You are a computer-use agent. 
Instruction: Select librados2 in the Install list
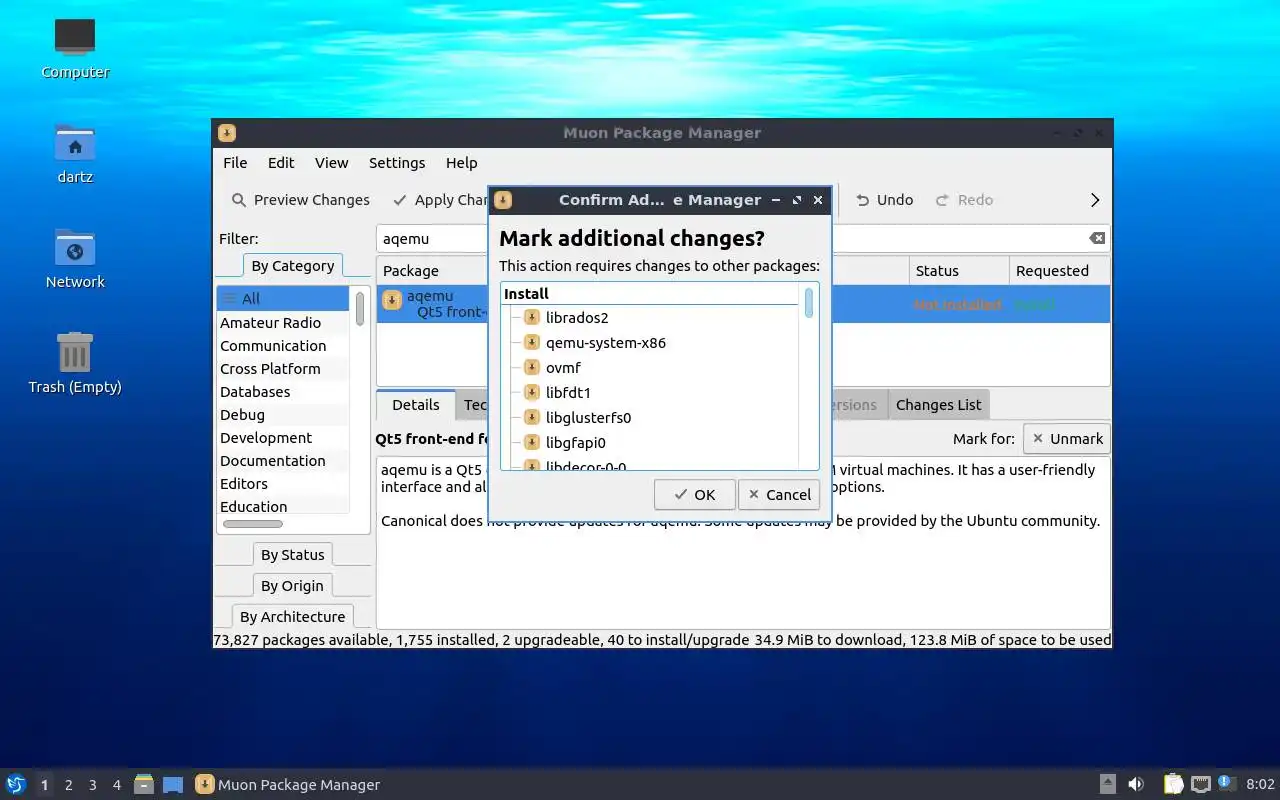pyautogui.click(x=577, y=318)
